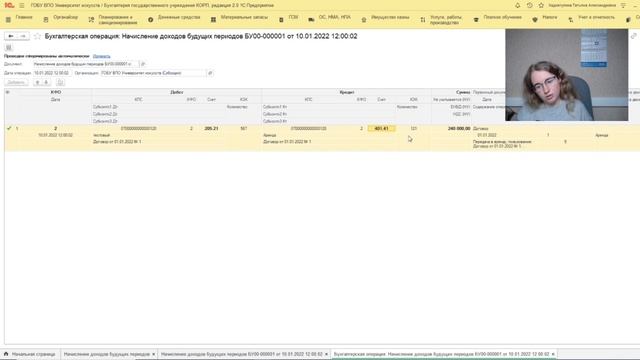640x360 pixels.
Task: Open Налоги section
Action: click(x=550, y=17)
